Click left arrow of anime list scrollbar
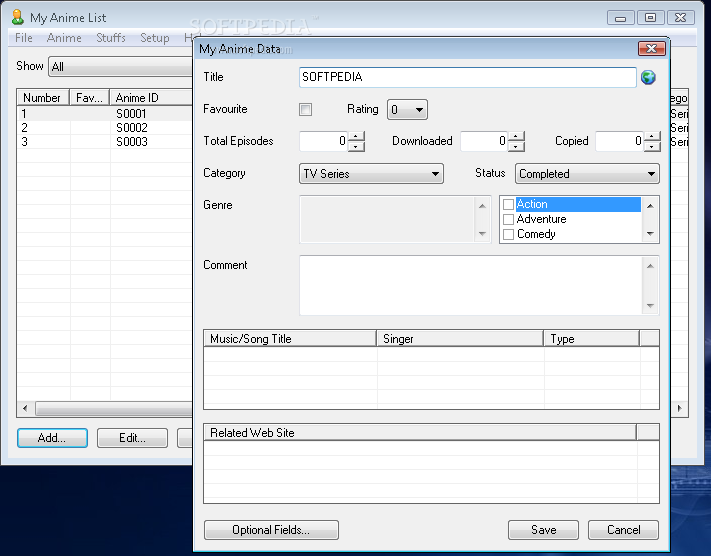711x556 pixels. (25, 408)
